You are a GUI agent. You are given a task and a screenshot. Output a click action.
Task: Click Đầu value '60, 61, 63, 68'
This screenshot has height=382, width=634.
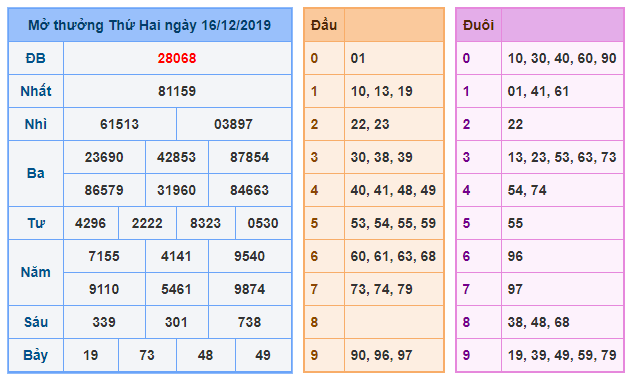[x=393, y=256]
